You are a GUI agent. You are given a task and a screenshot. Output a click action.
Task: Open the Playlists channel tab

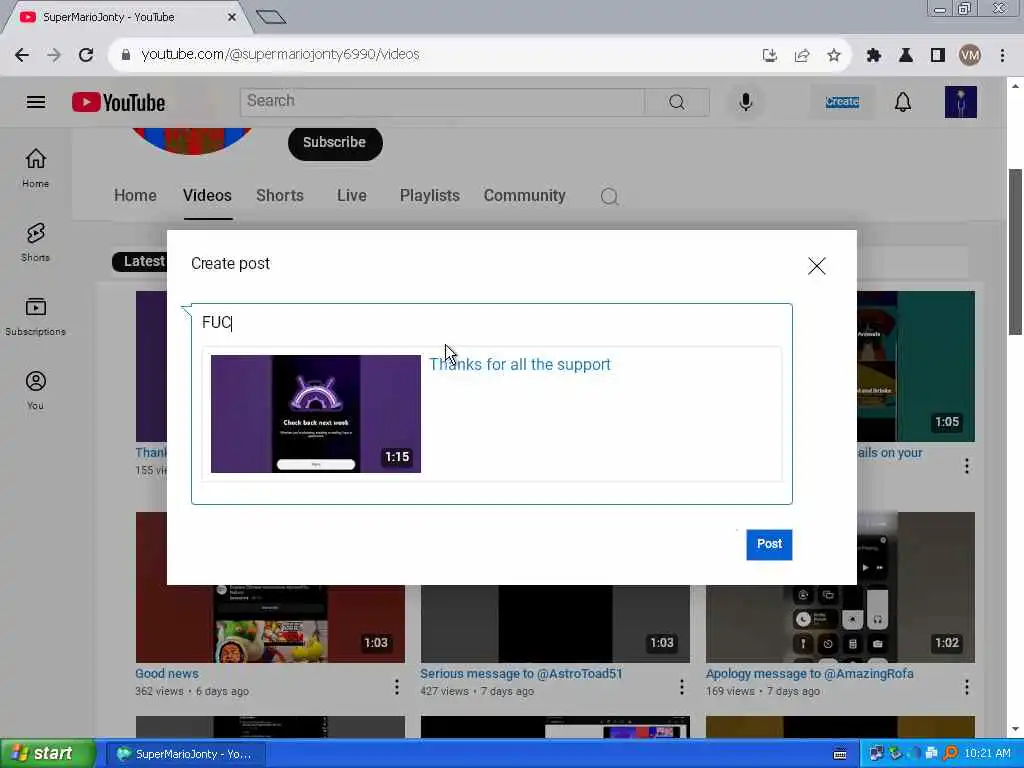(430, 195)
